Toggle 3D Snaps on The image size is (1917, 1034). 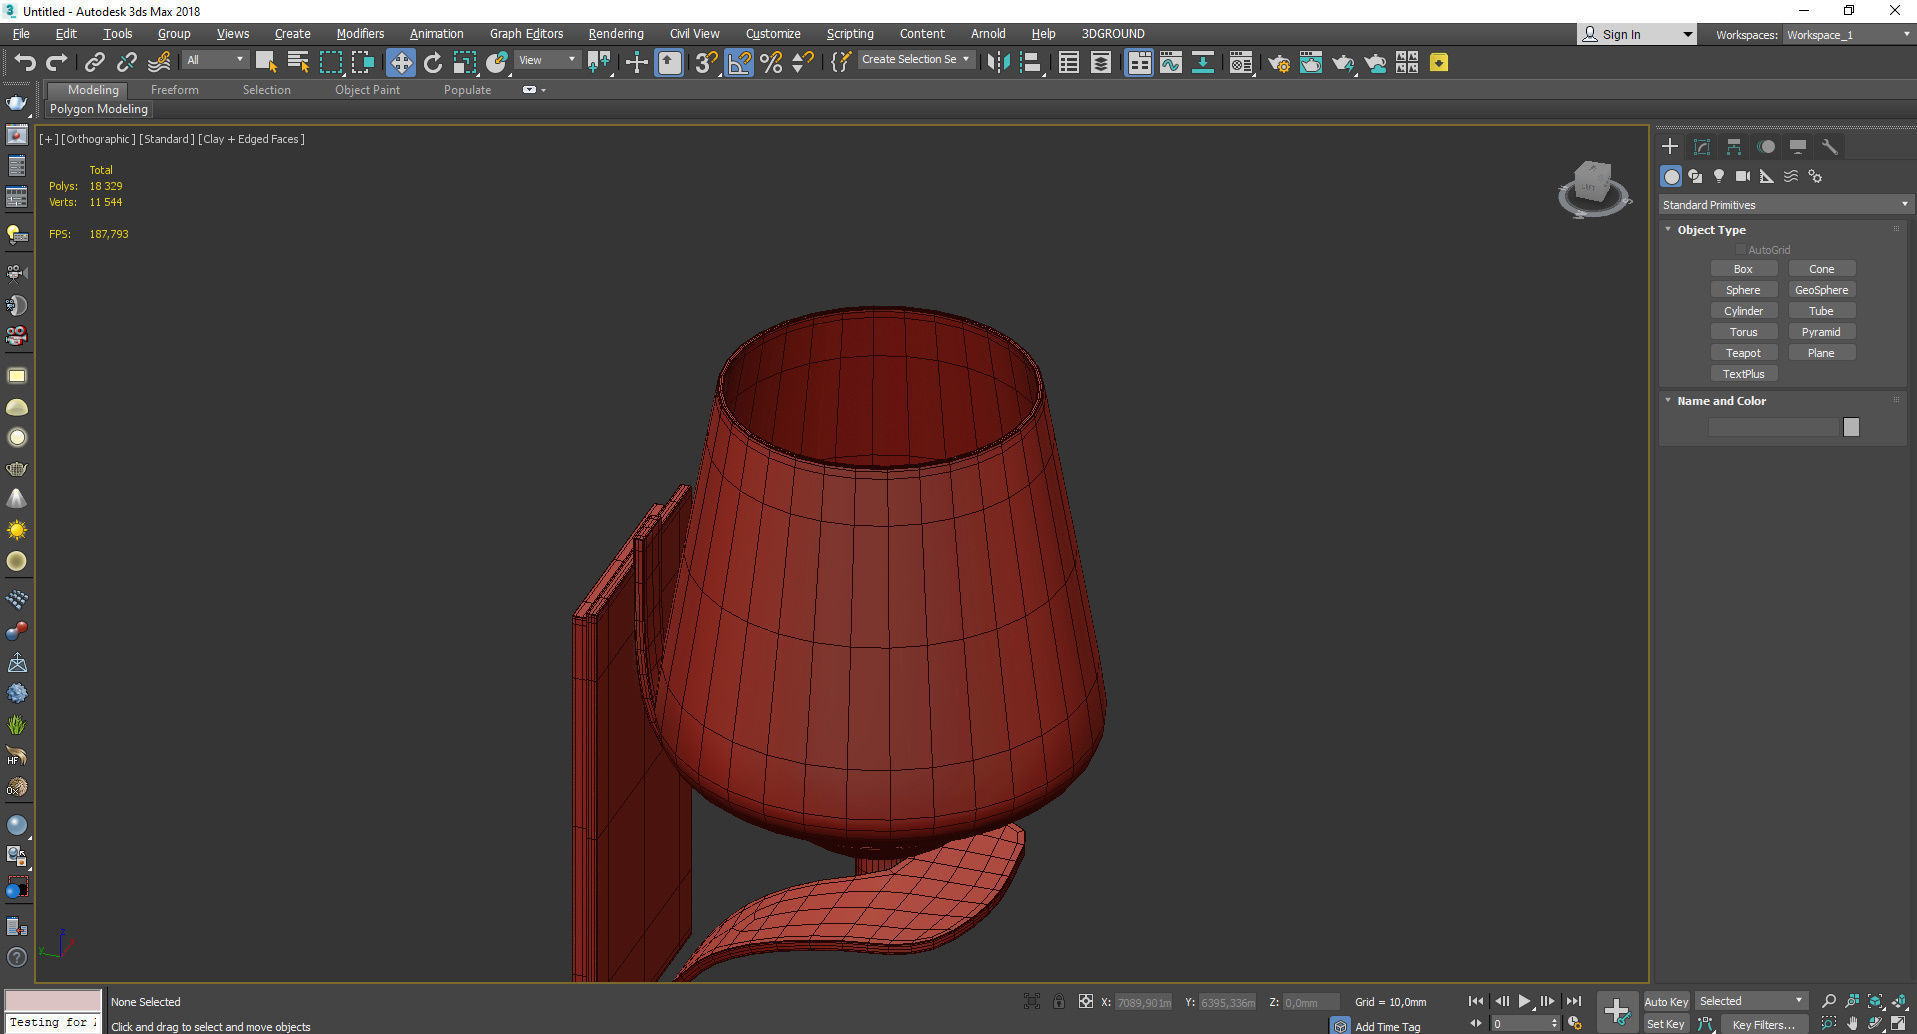click(706, 63)
